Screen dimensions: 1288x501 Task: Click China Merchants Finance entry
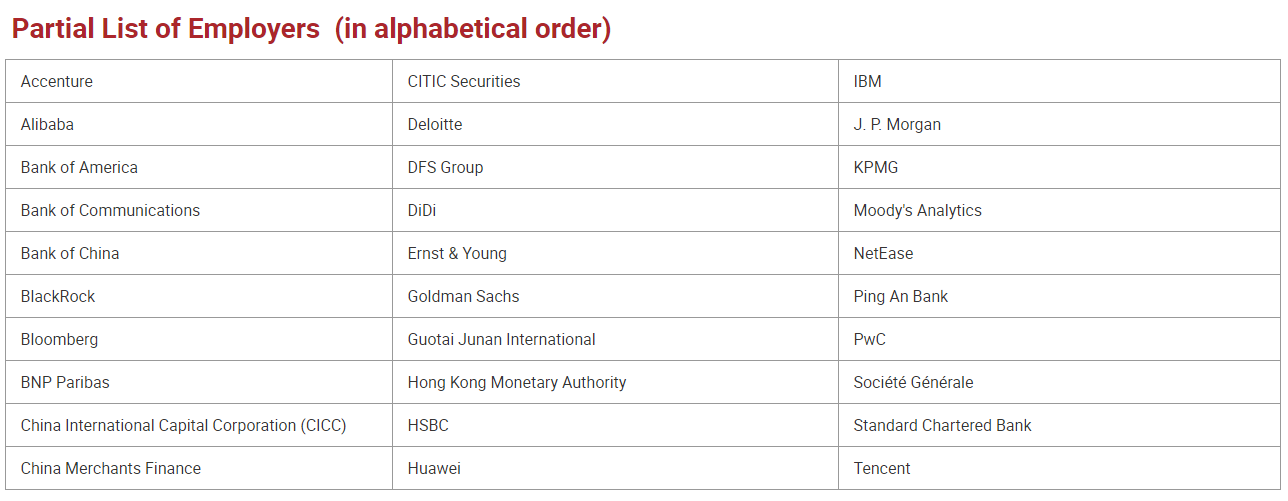pyautogui.click(x=111, y=469)
